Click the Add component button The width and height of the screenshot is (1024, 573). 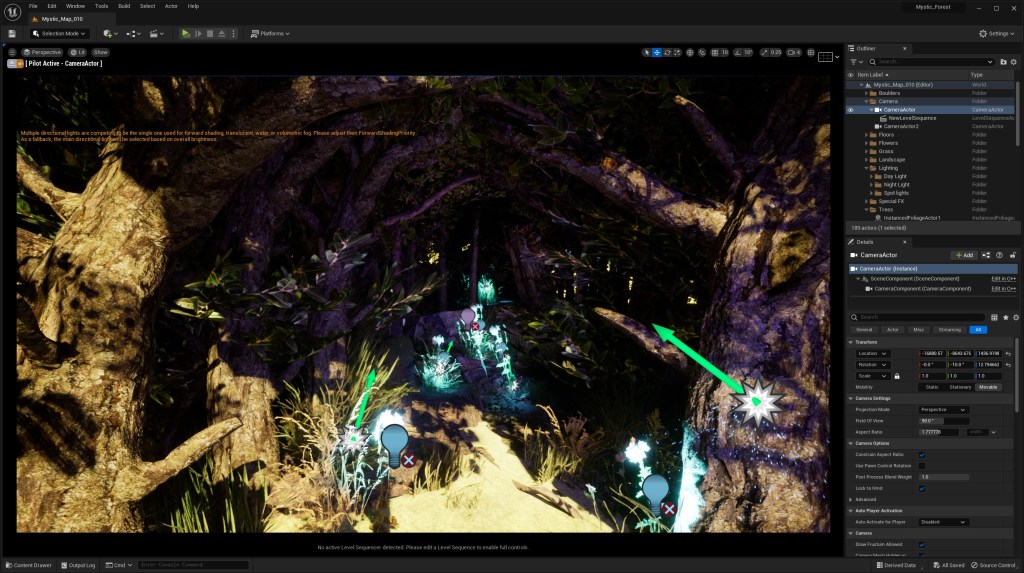tap(963, 255)
